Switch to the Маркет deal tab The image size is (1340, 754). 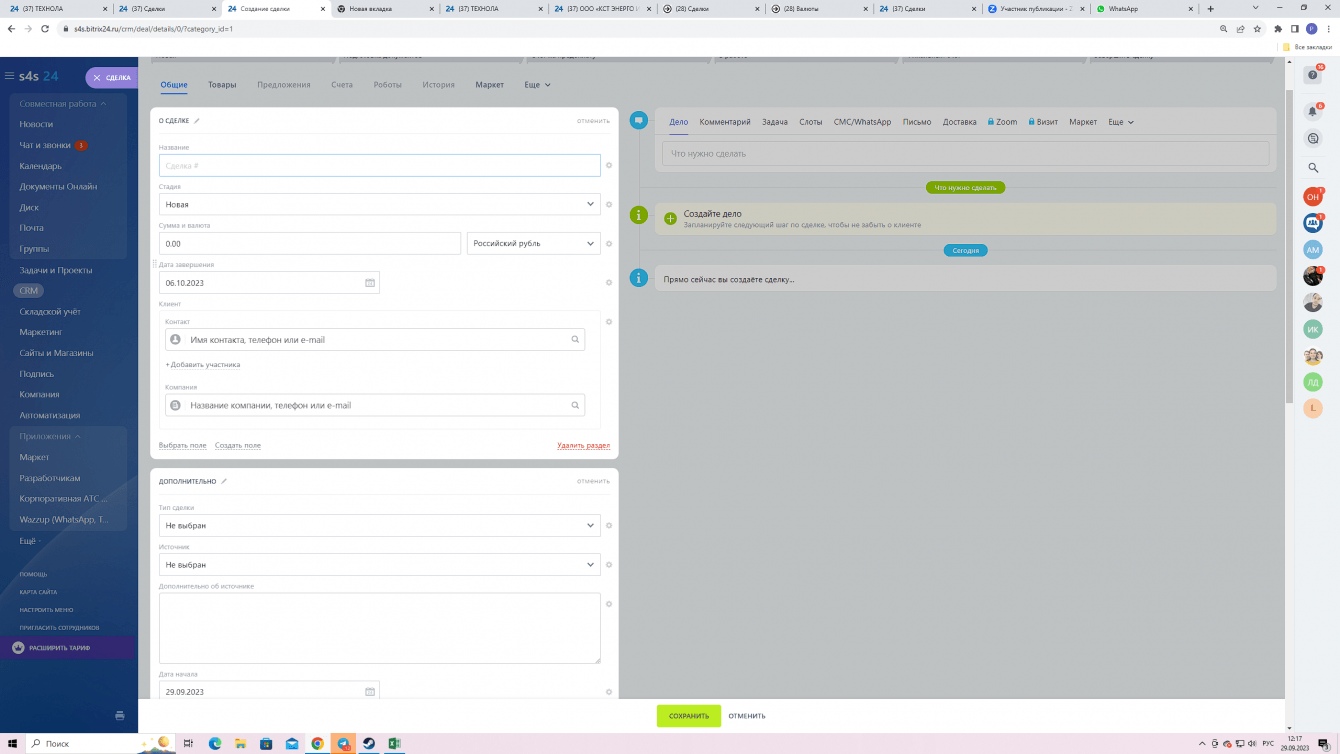tap(490, 85)
